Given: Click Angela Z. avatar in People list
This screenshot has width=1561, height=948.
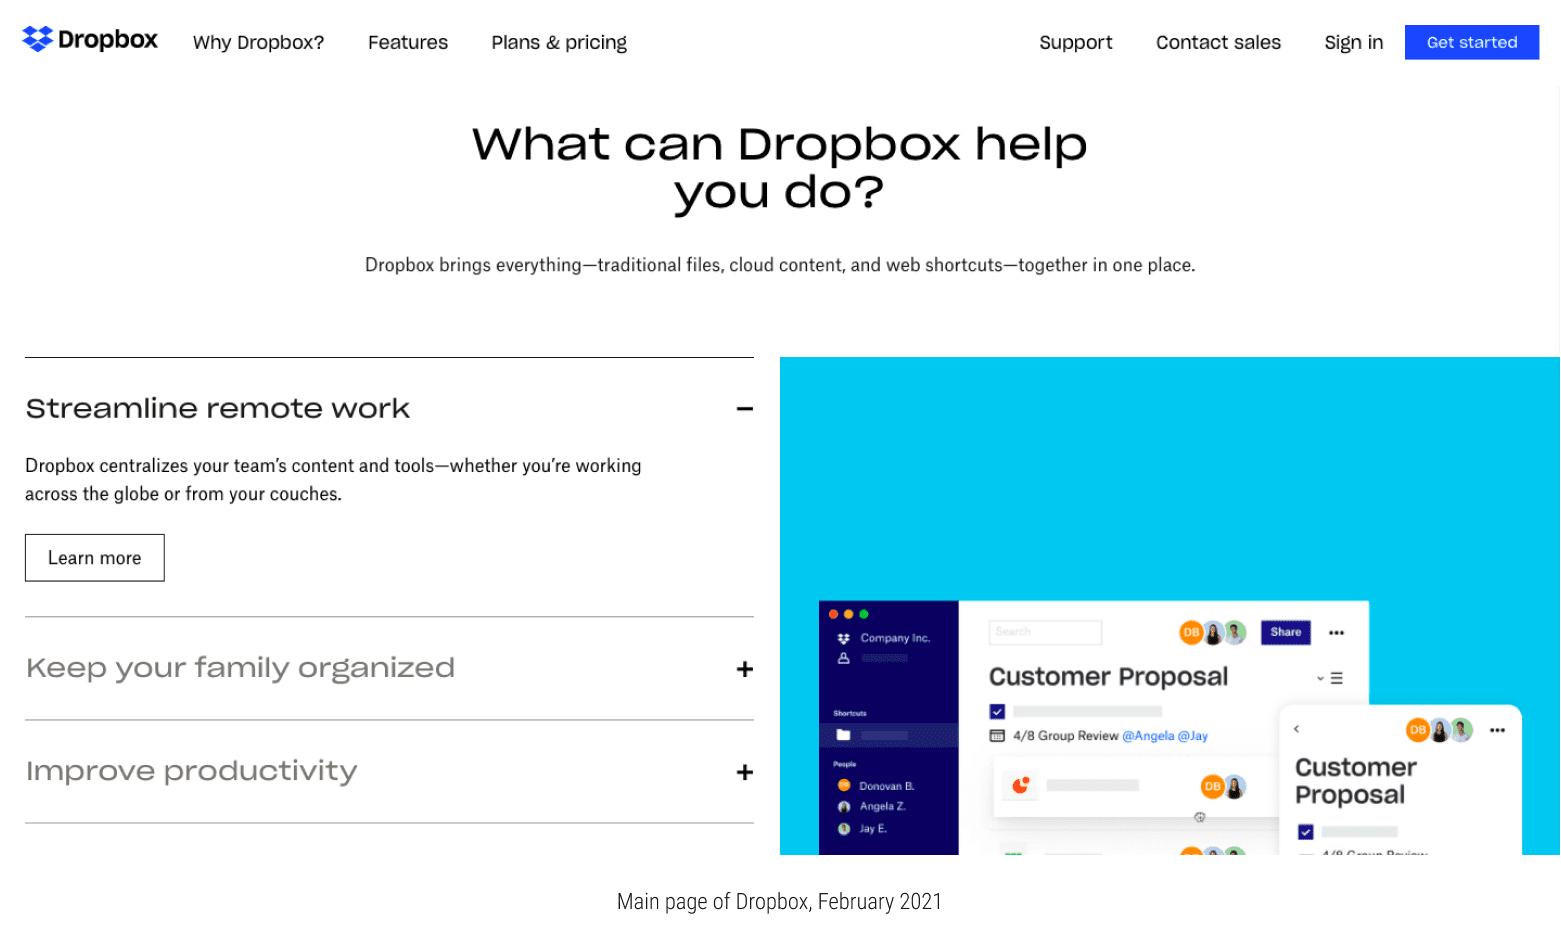Looking at the screenshot, I should [844, 807].
